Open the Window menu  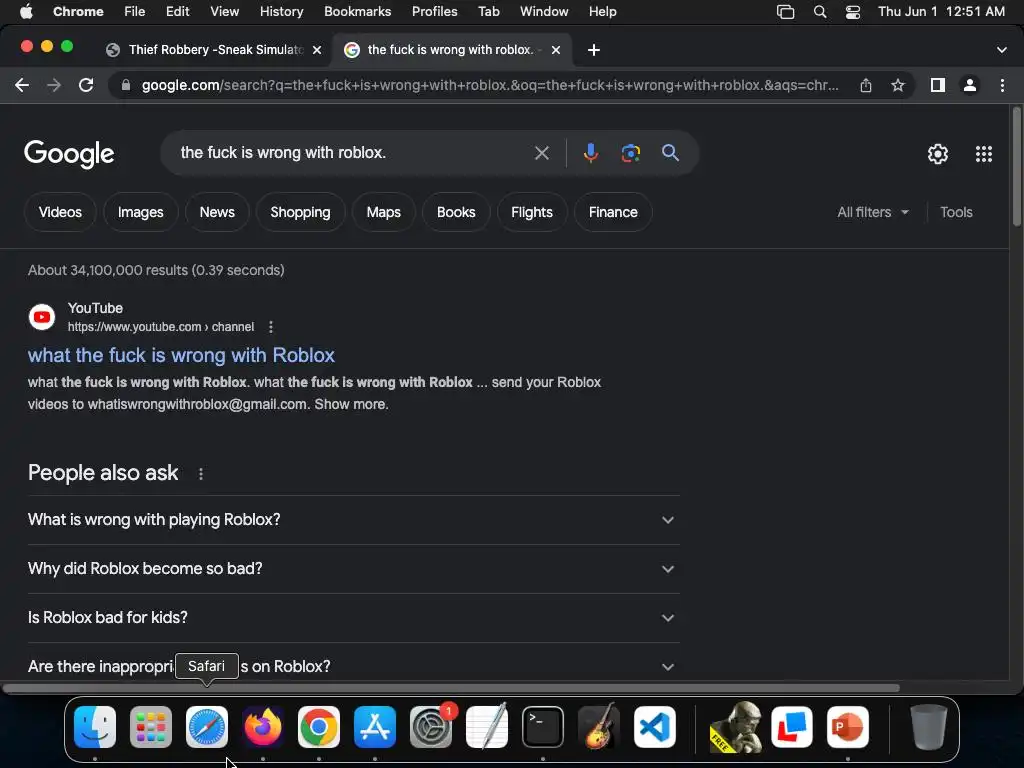click(x=544, y=12)
